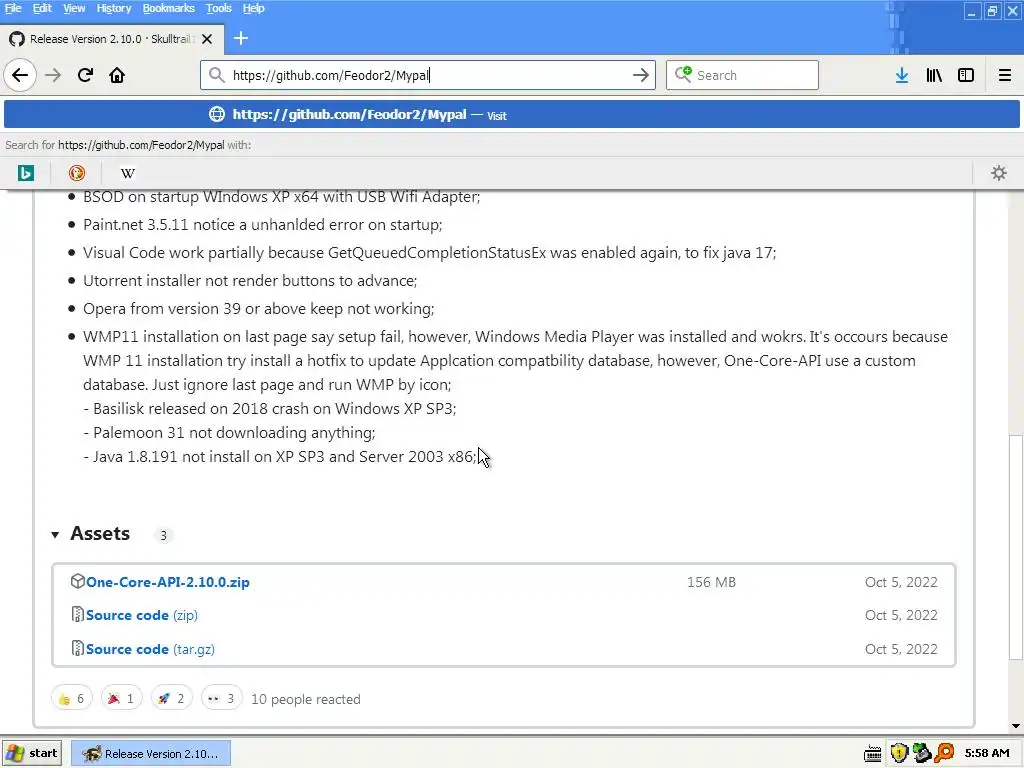Image resolution: width=1024 pixels, height=768 pixels.
Task: Click the eyes reaction button
Action: pyautogui.click(x=221, y=699)
